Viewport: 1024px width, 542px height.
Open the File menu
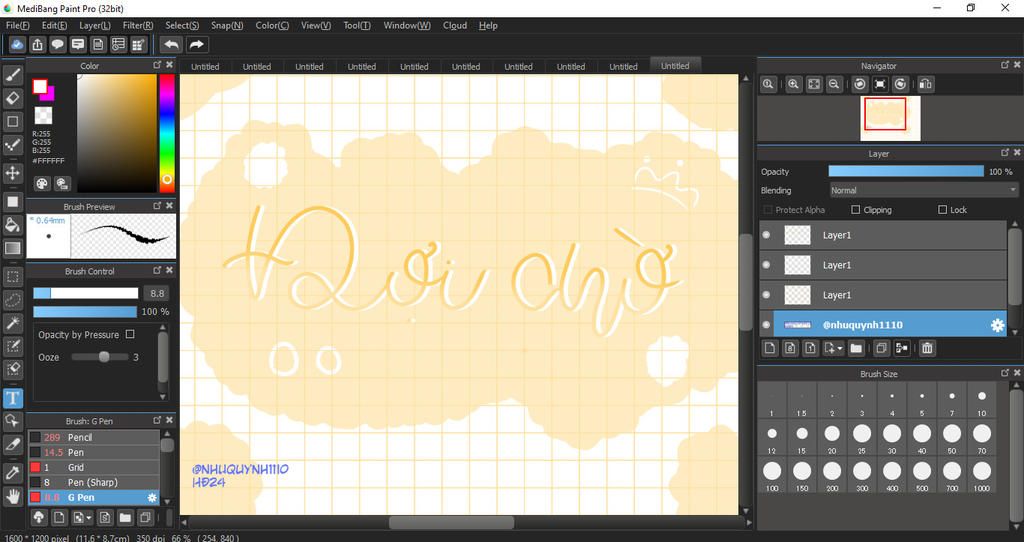18,25
